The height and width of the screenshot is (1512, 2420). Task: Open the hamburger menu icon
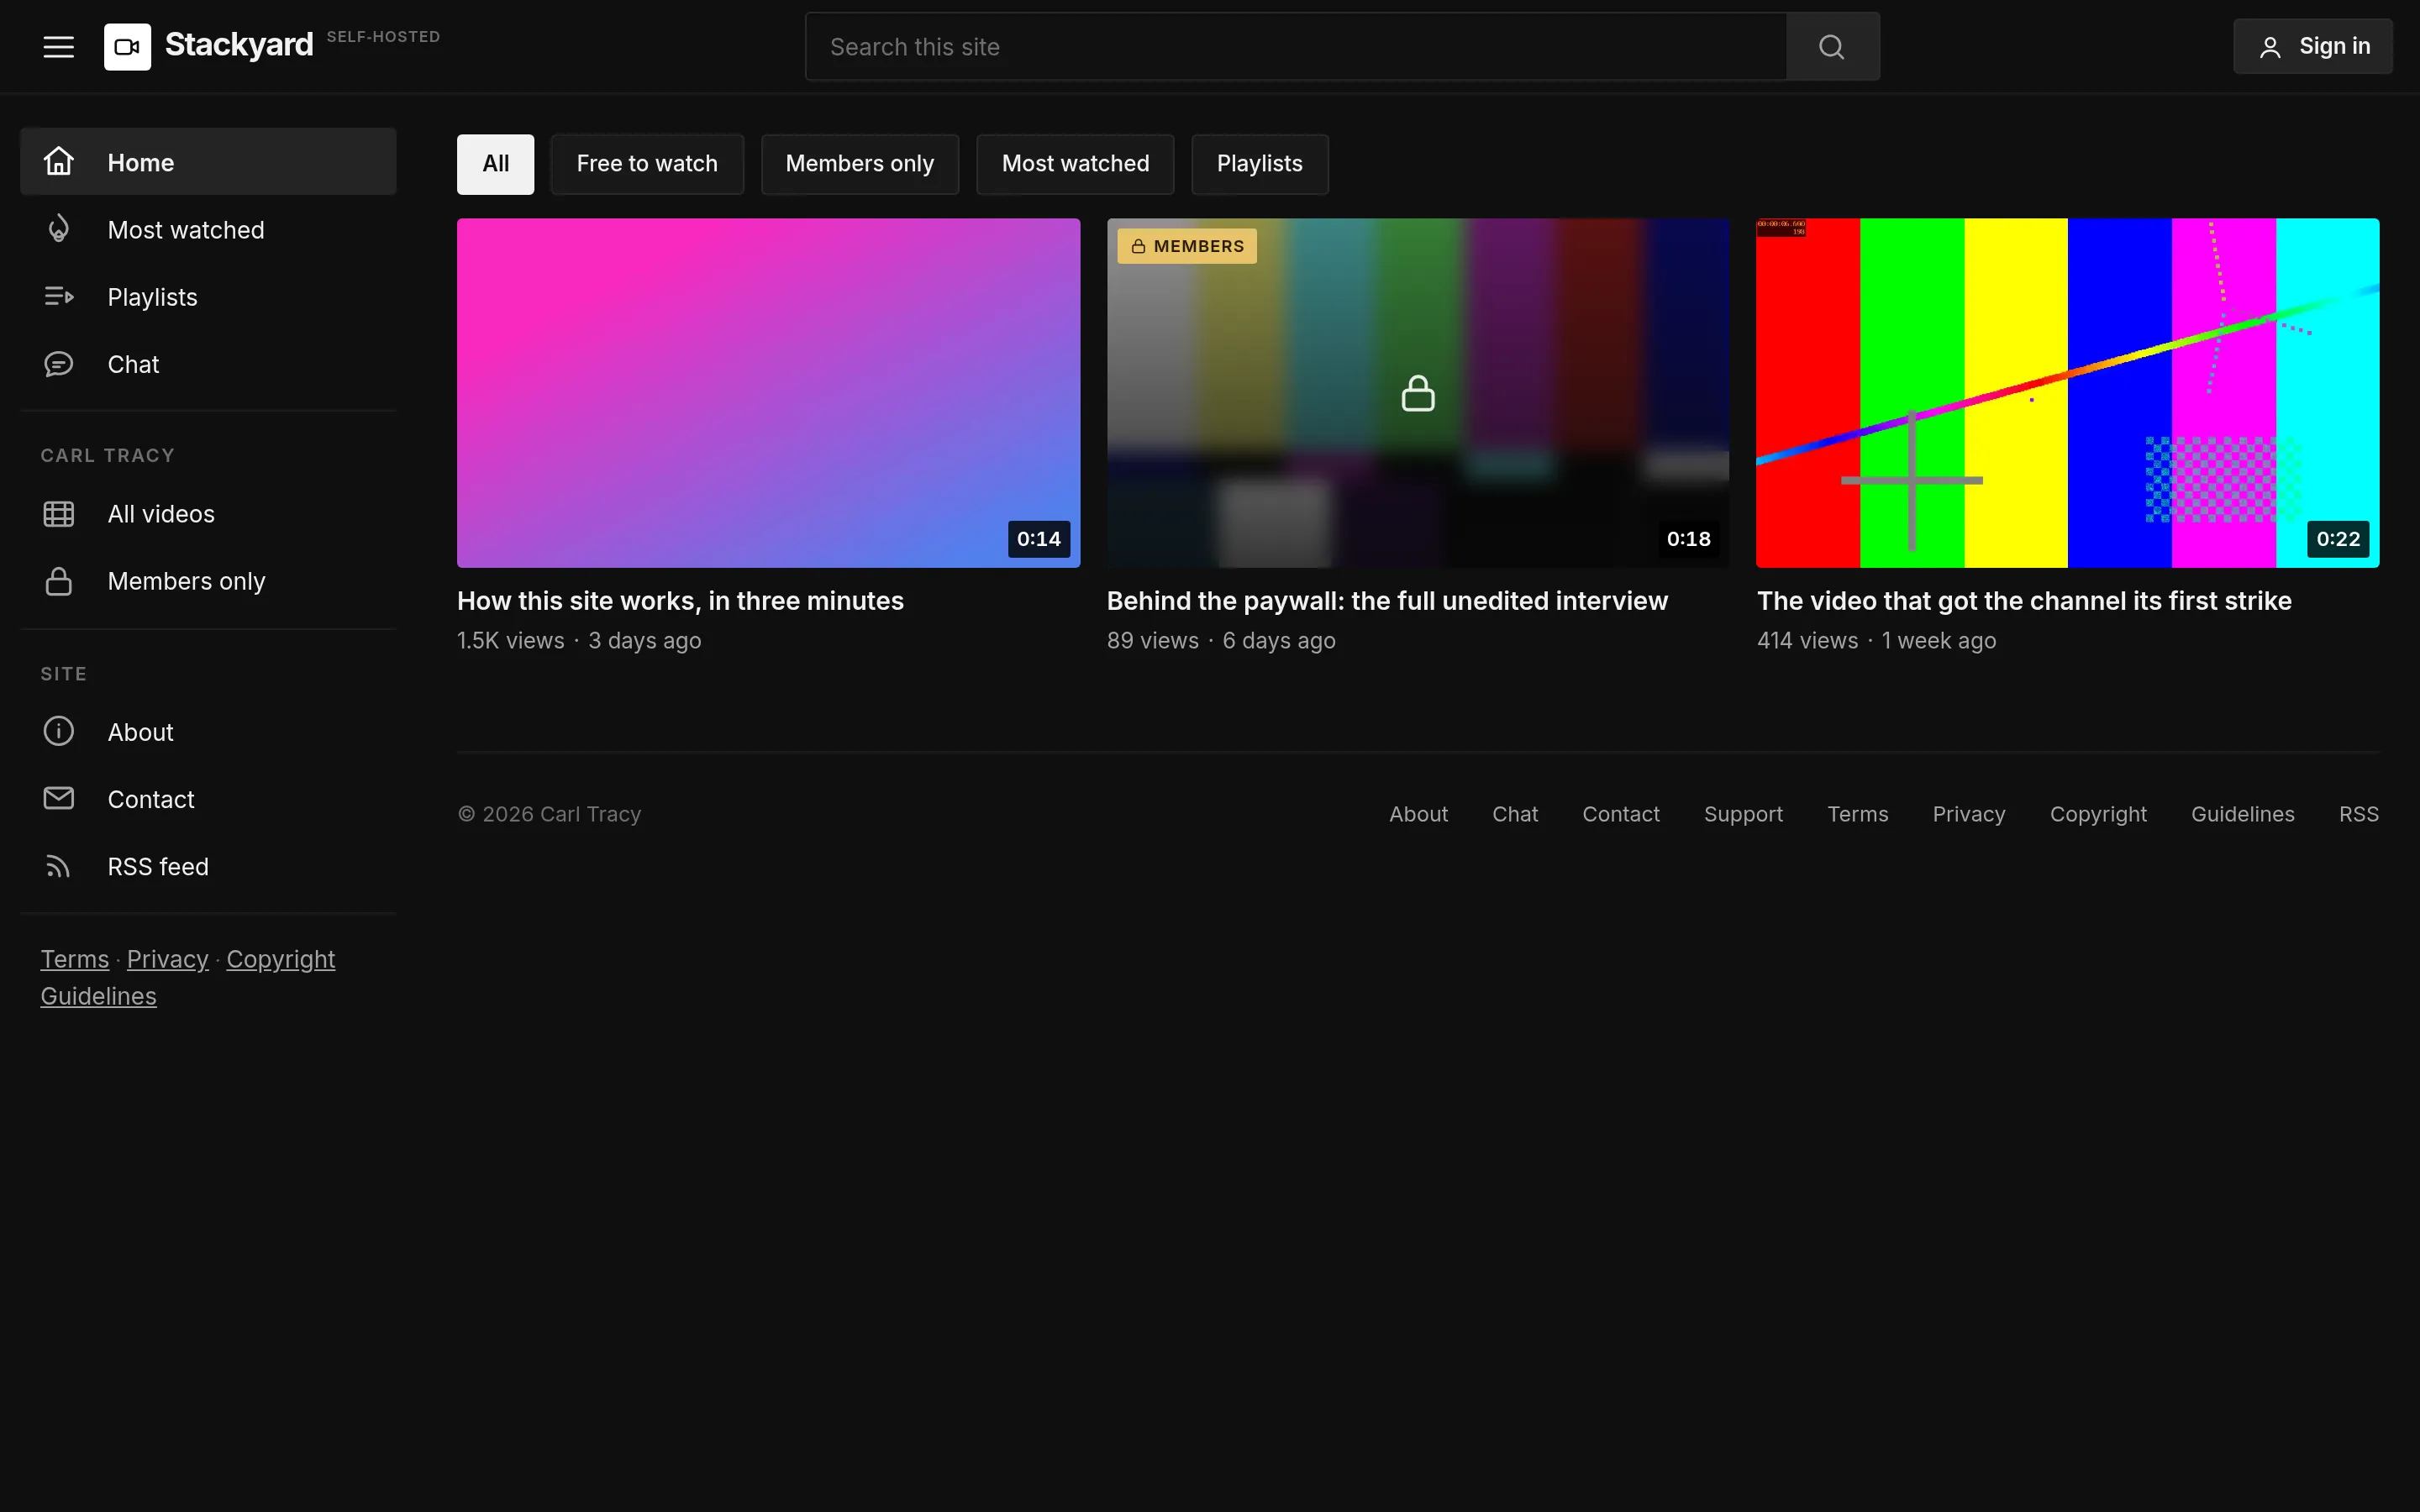pyautogui.click(x=59, y=47)
